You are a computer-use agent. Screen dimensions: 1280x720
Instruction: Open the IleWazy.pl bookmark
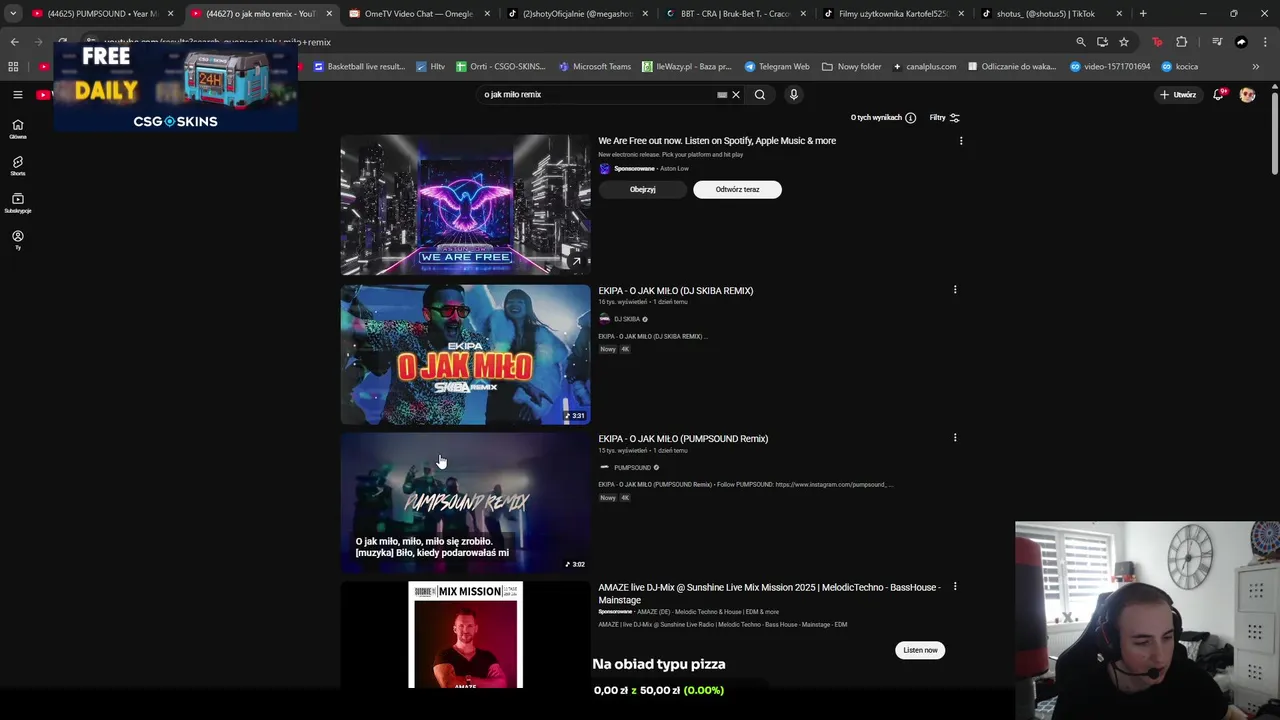[x=687, y=67]
